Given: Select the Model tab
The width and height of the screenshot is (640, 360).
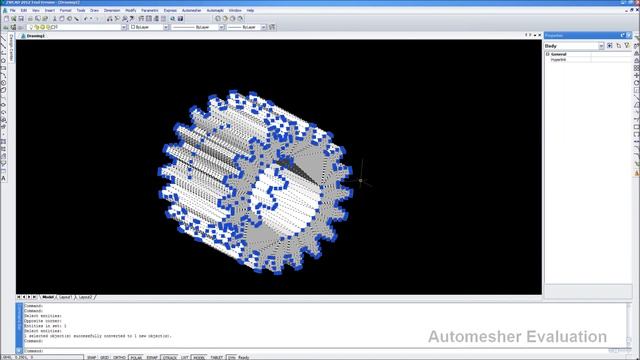Looking at the screenshot, I should pyautogui.click(x=48, y=297).
